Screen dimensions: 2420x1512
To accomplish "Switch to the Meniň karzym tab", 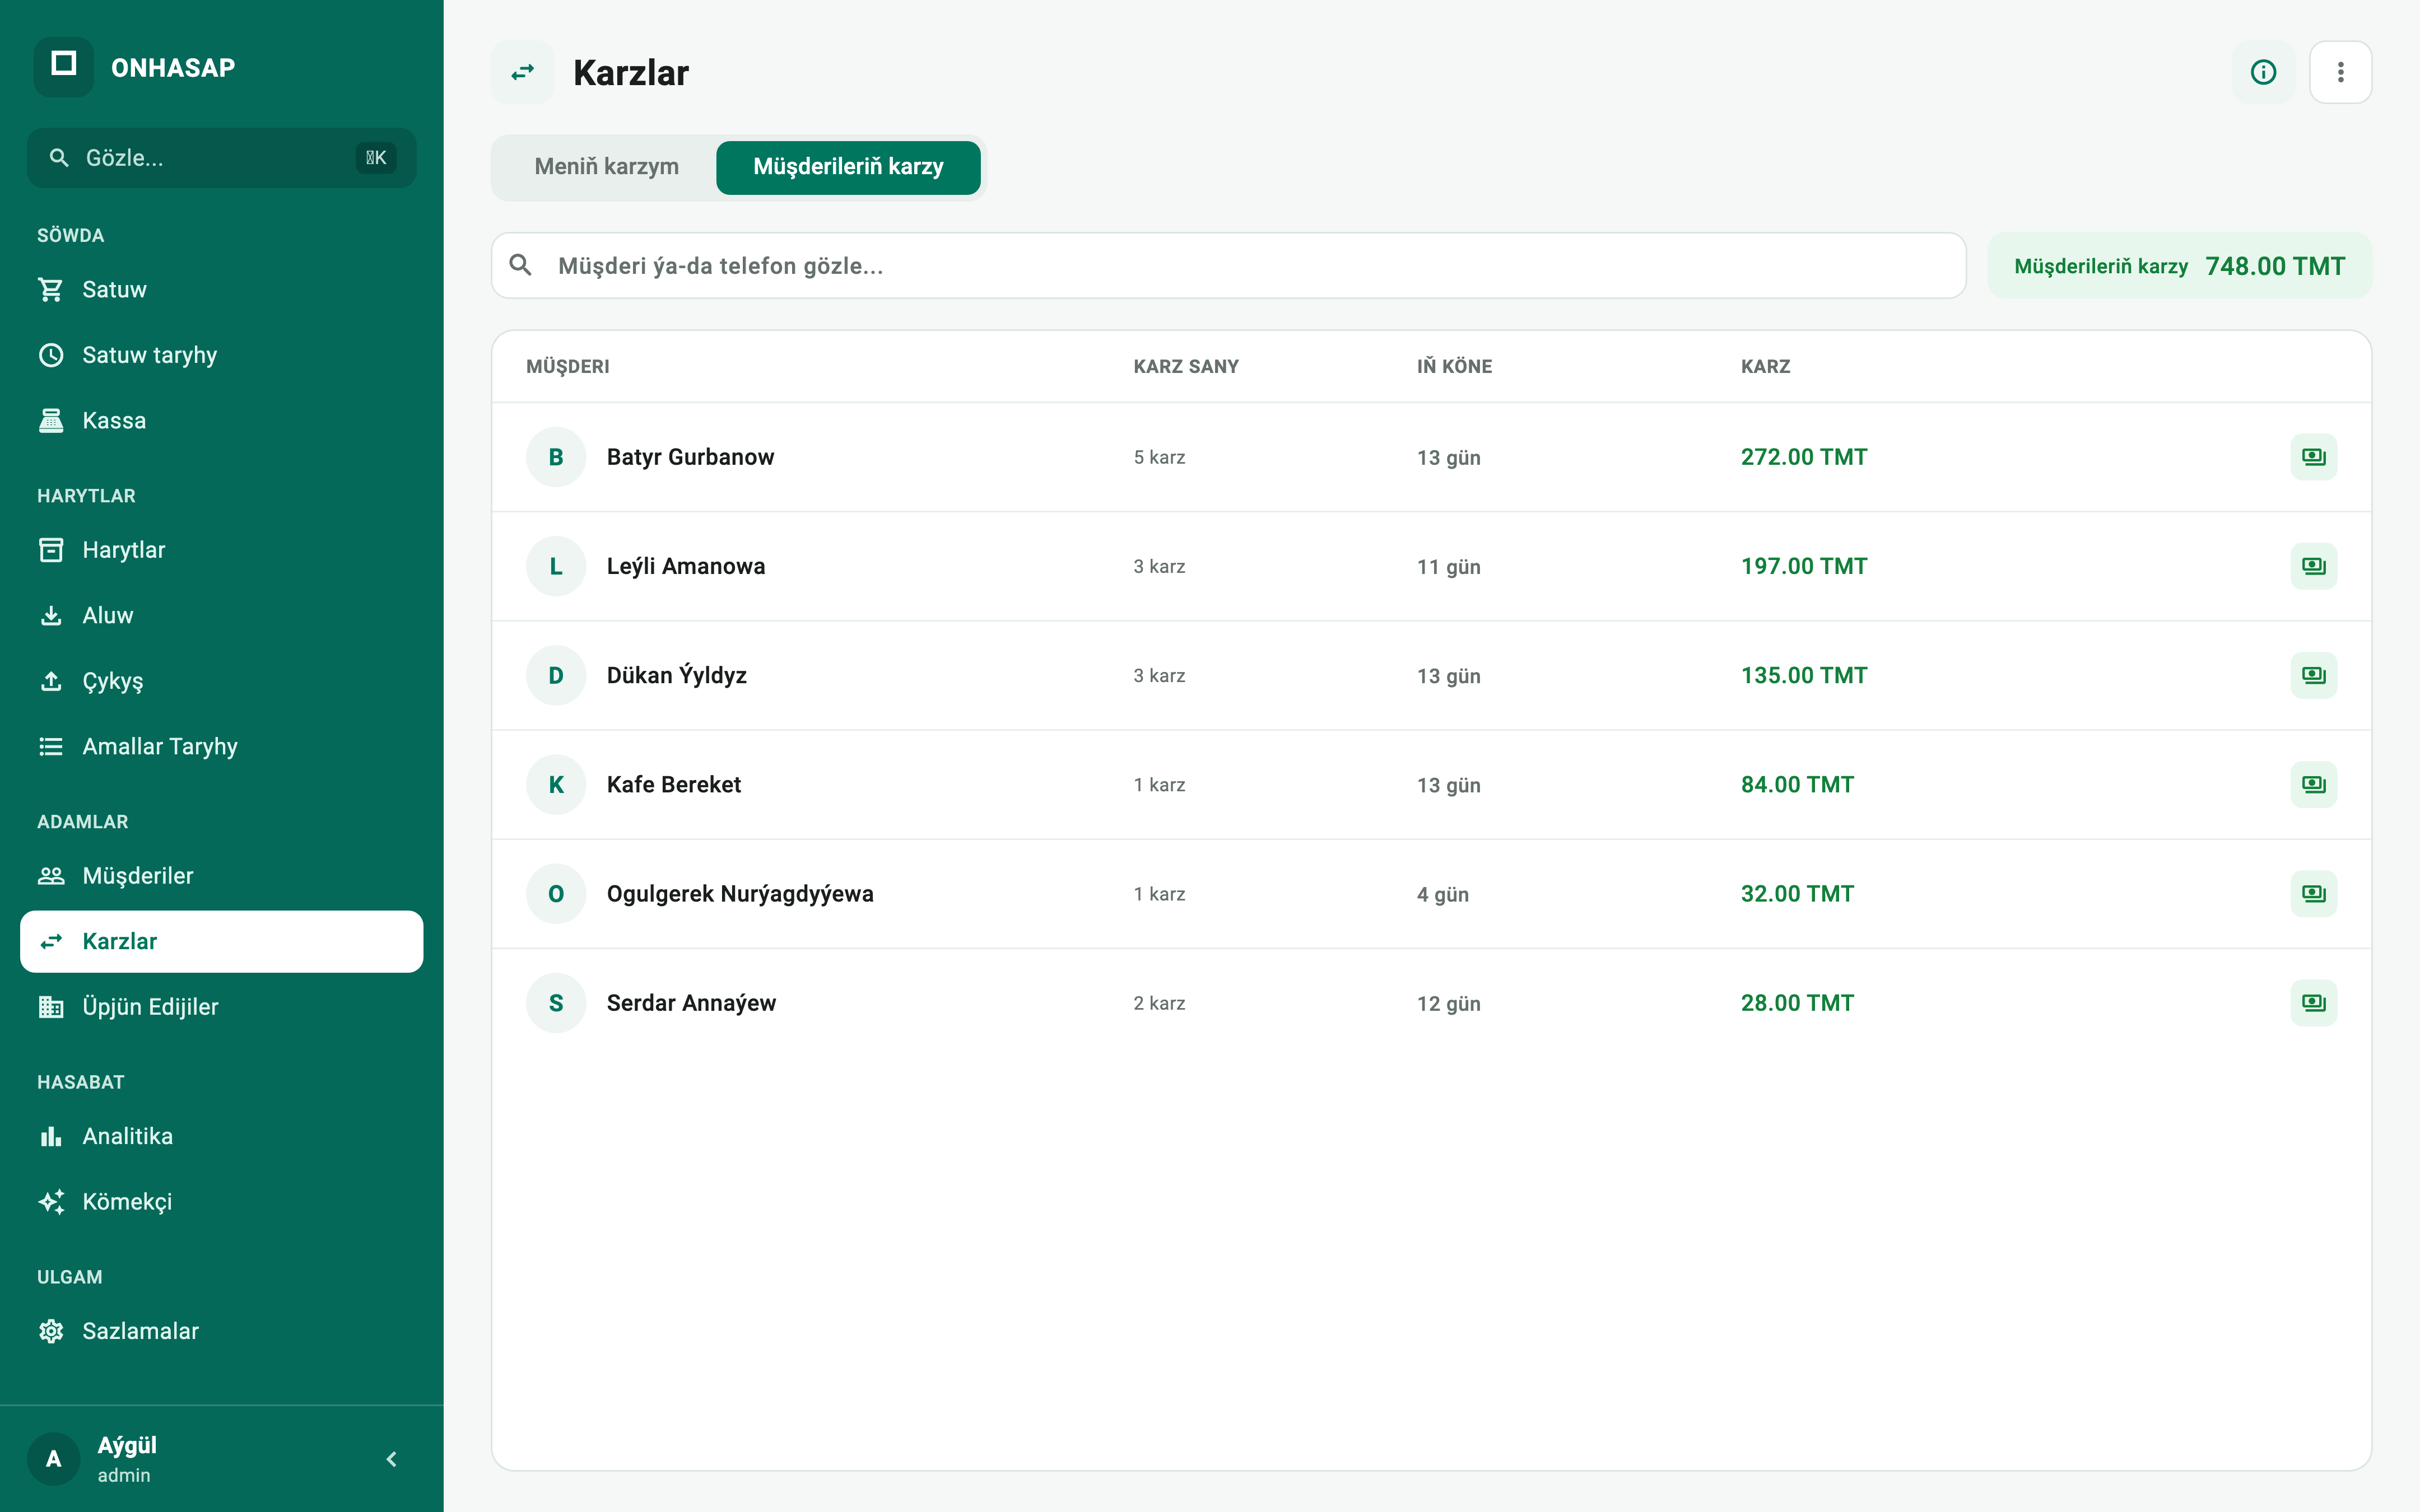I will click(606, 167).
